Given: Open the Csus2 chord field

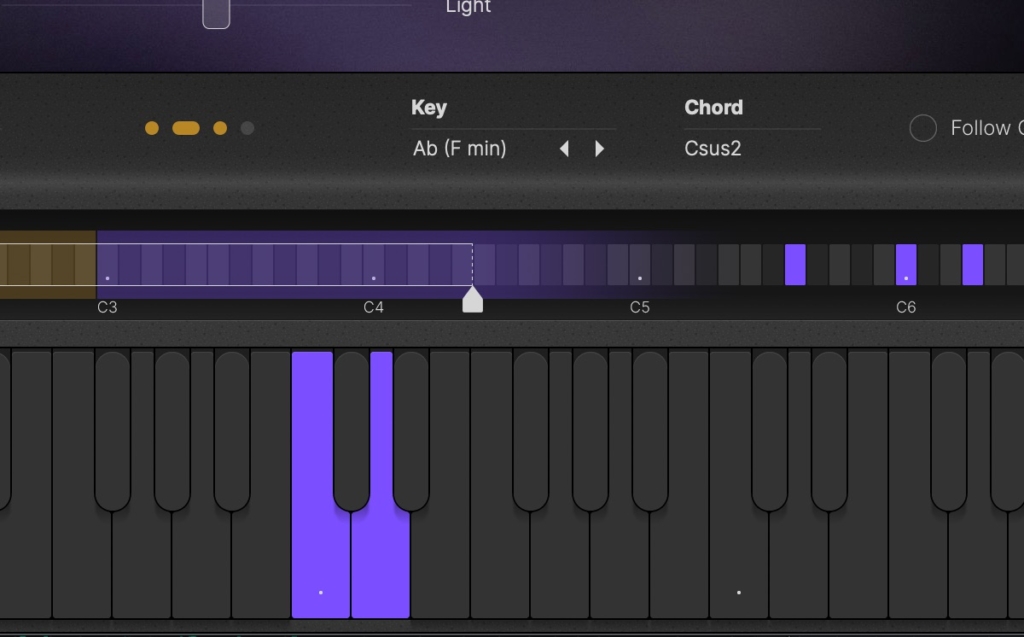Looking at the screenshot, I should (x=713, y=149).
